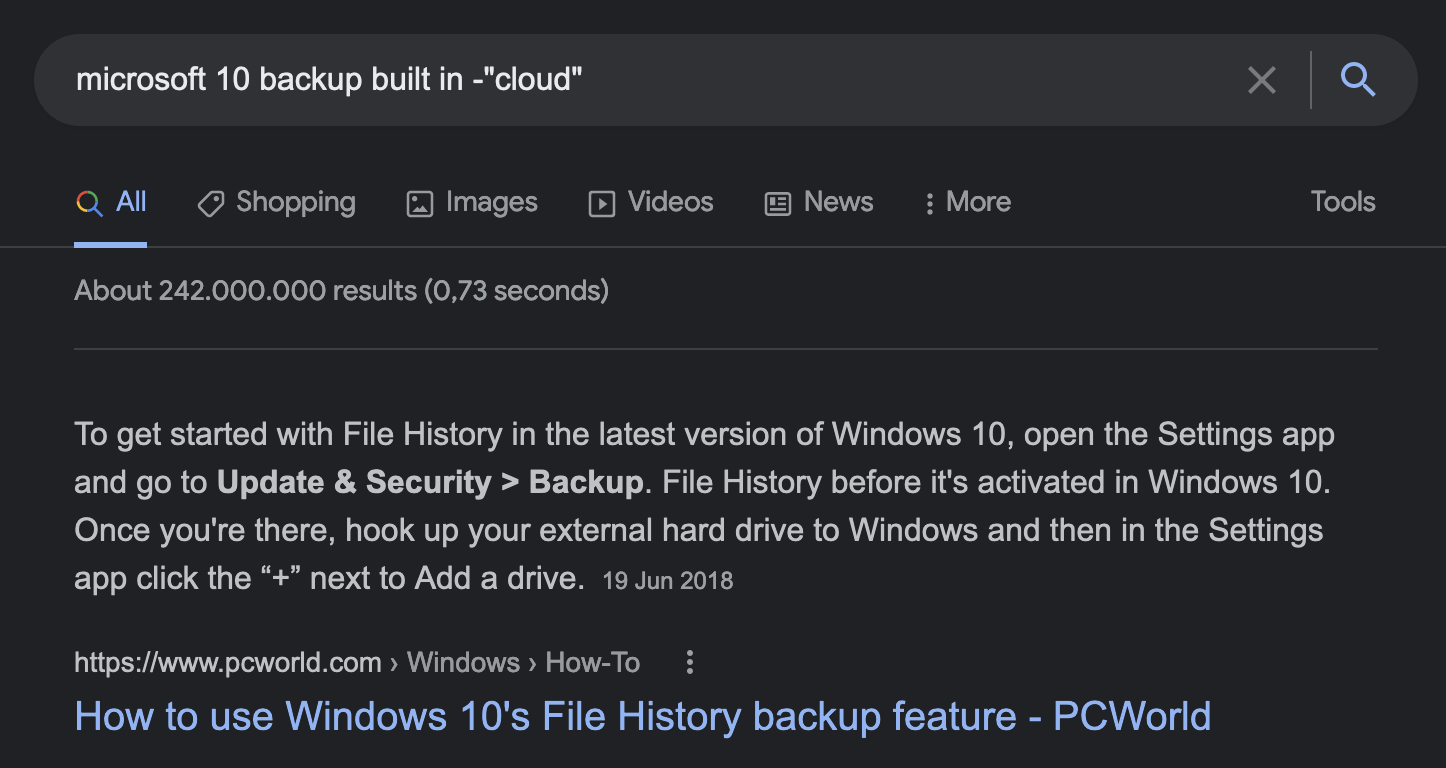Open the Tools options
Image resolution: width=1446 pixels, height=768 pixels.
[1342, 202]
